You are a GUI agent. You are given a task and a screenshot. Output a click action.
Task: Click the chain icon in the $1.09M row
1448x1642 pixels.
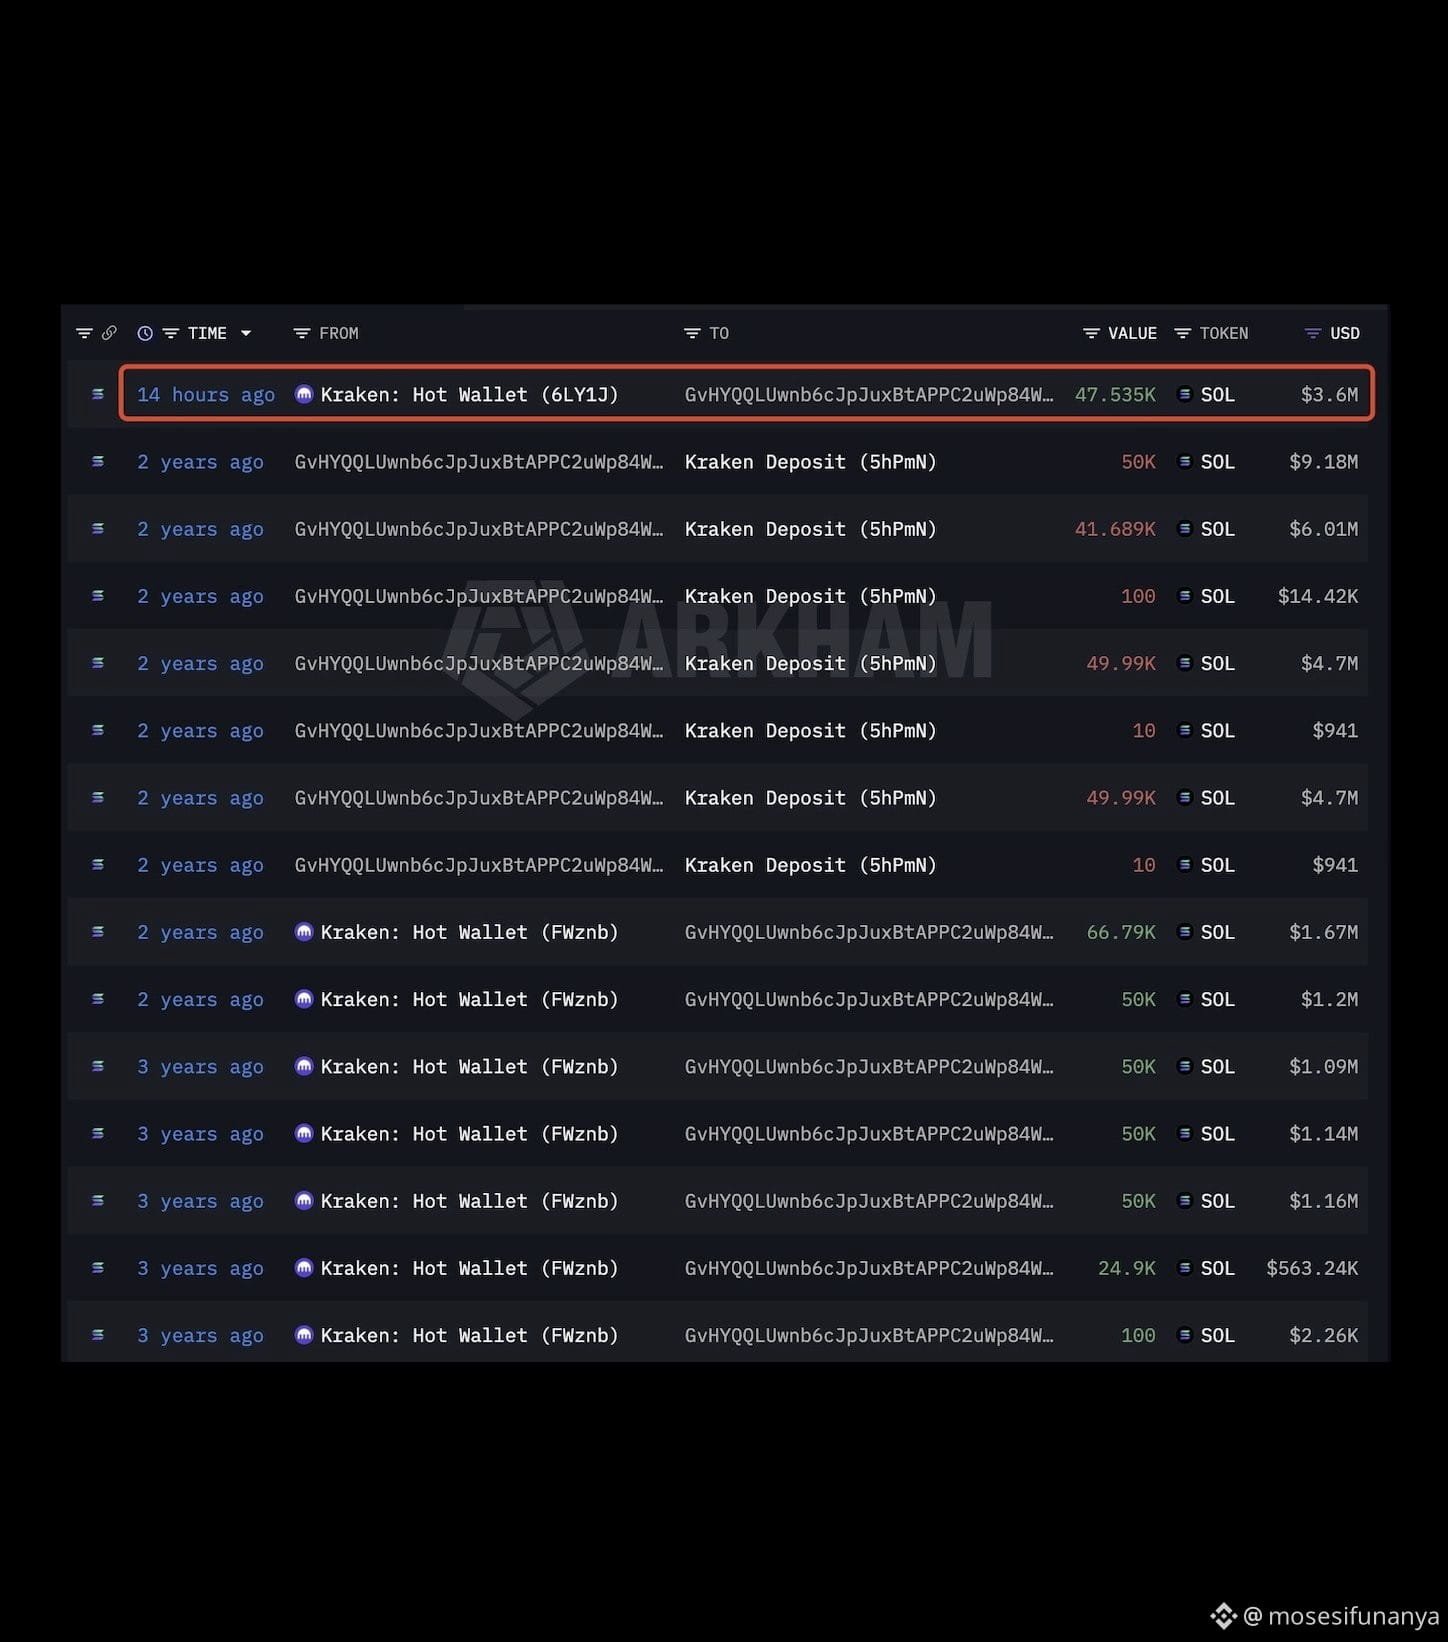coord(98,1066)
